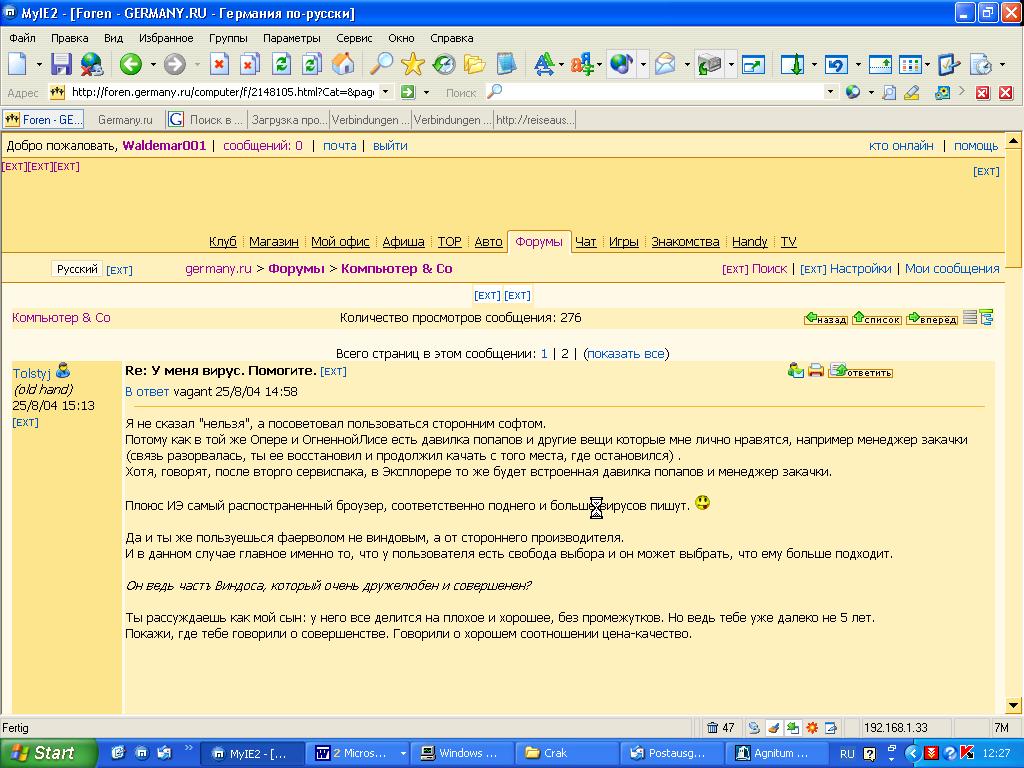Open the Параметры menu
The width and height of the screenshot is (1024, 768).
tap(291, 38)
